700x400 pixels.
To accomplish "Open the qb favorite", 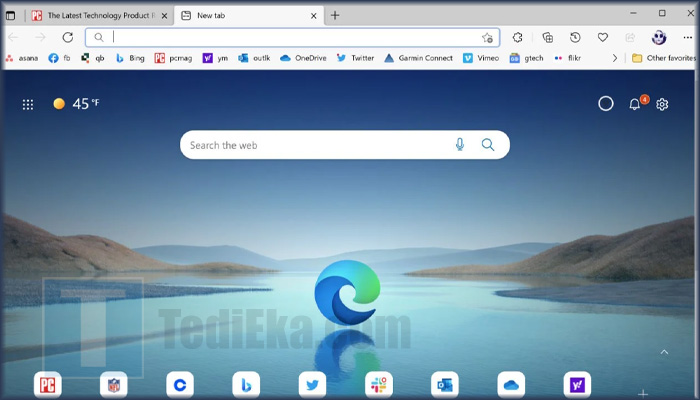I will tap(92, 58).
